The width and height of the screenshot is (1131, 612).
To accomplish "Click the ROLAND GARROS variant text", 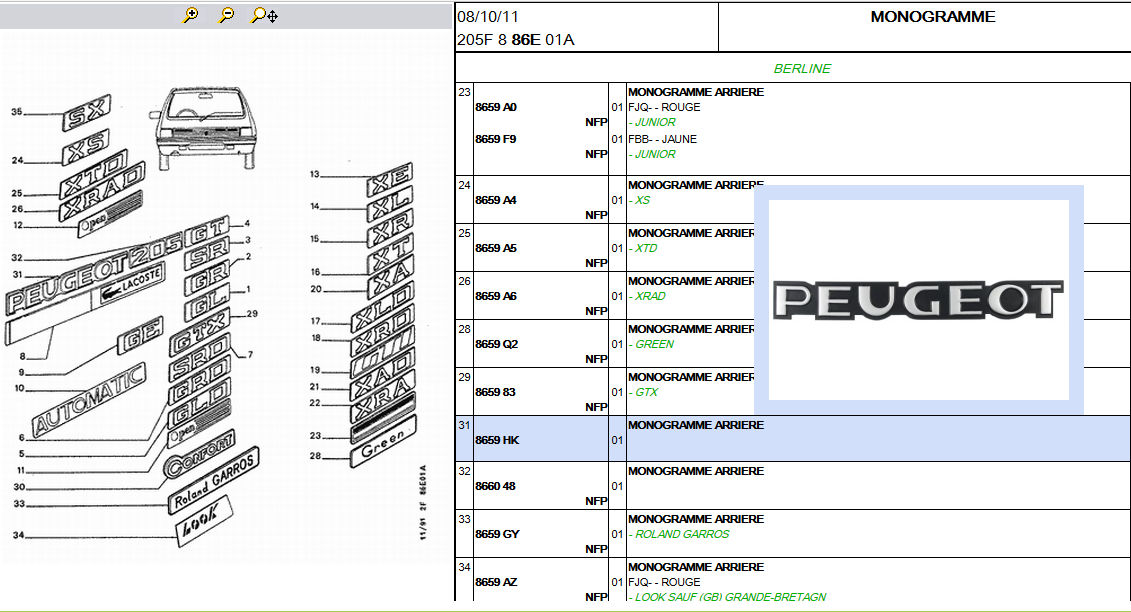I will click(x=682, y=534).
